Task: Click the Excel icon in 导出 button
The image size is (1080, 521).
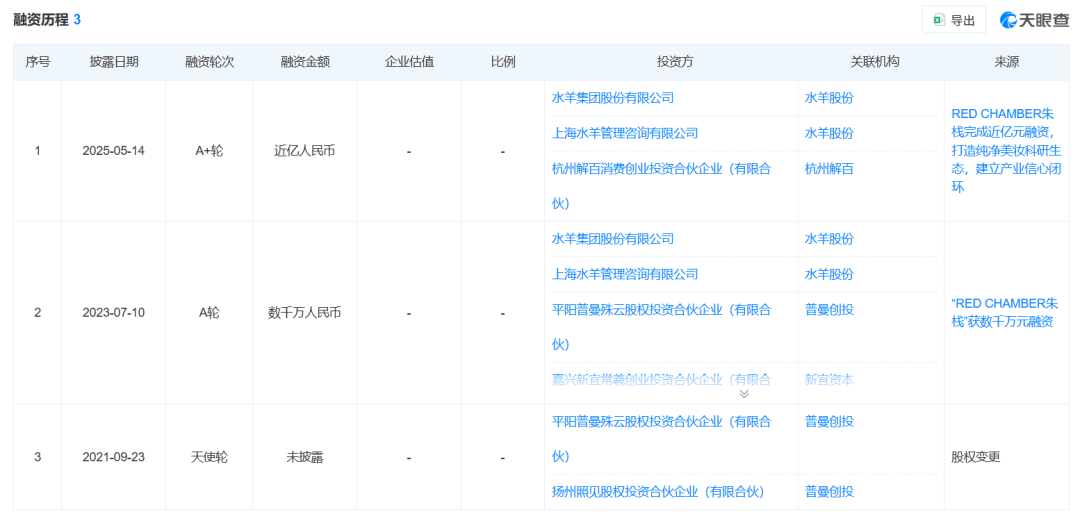Action: (x=938, y=21)
